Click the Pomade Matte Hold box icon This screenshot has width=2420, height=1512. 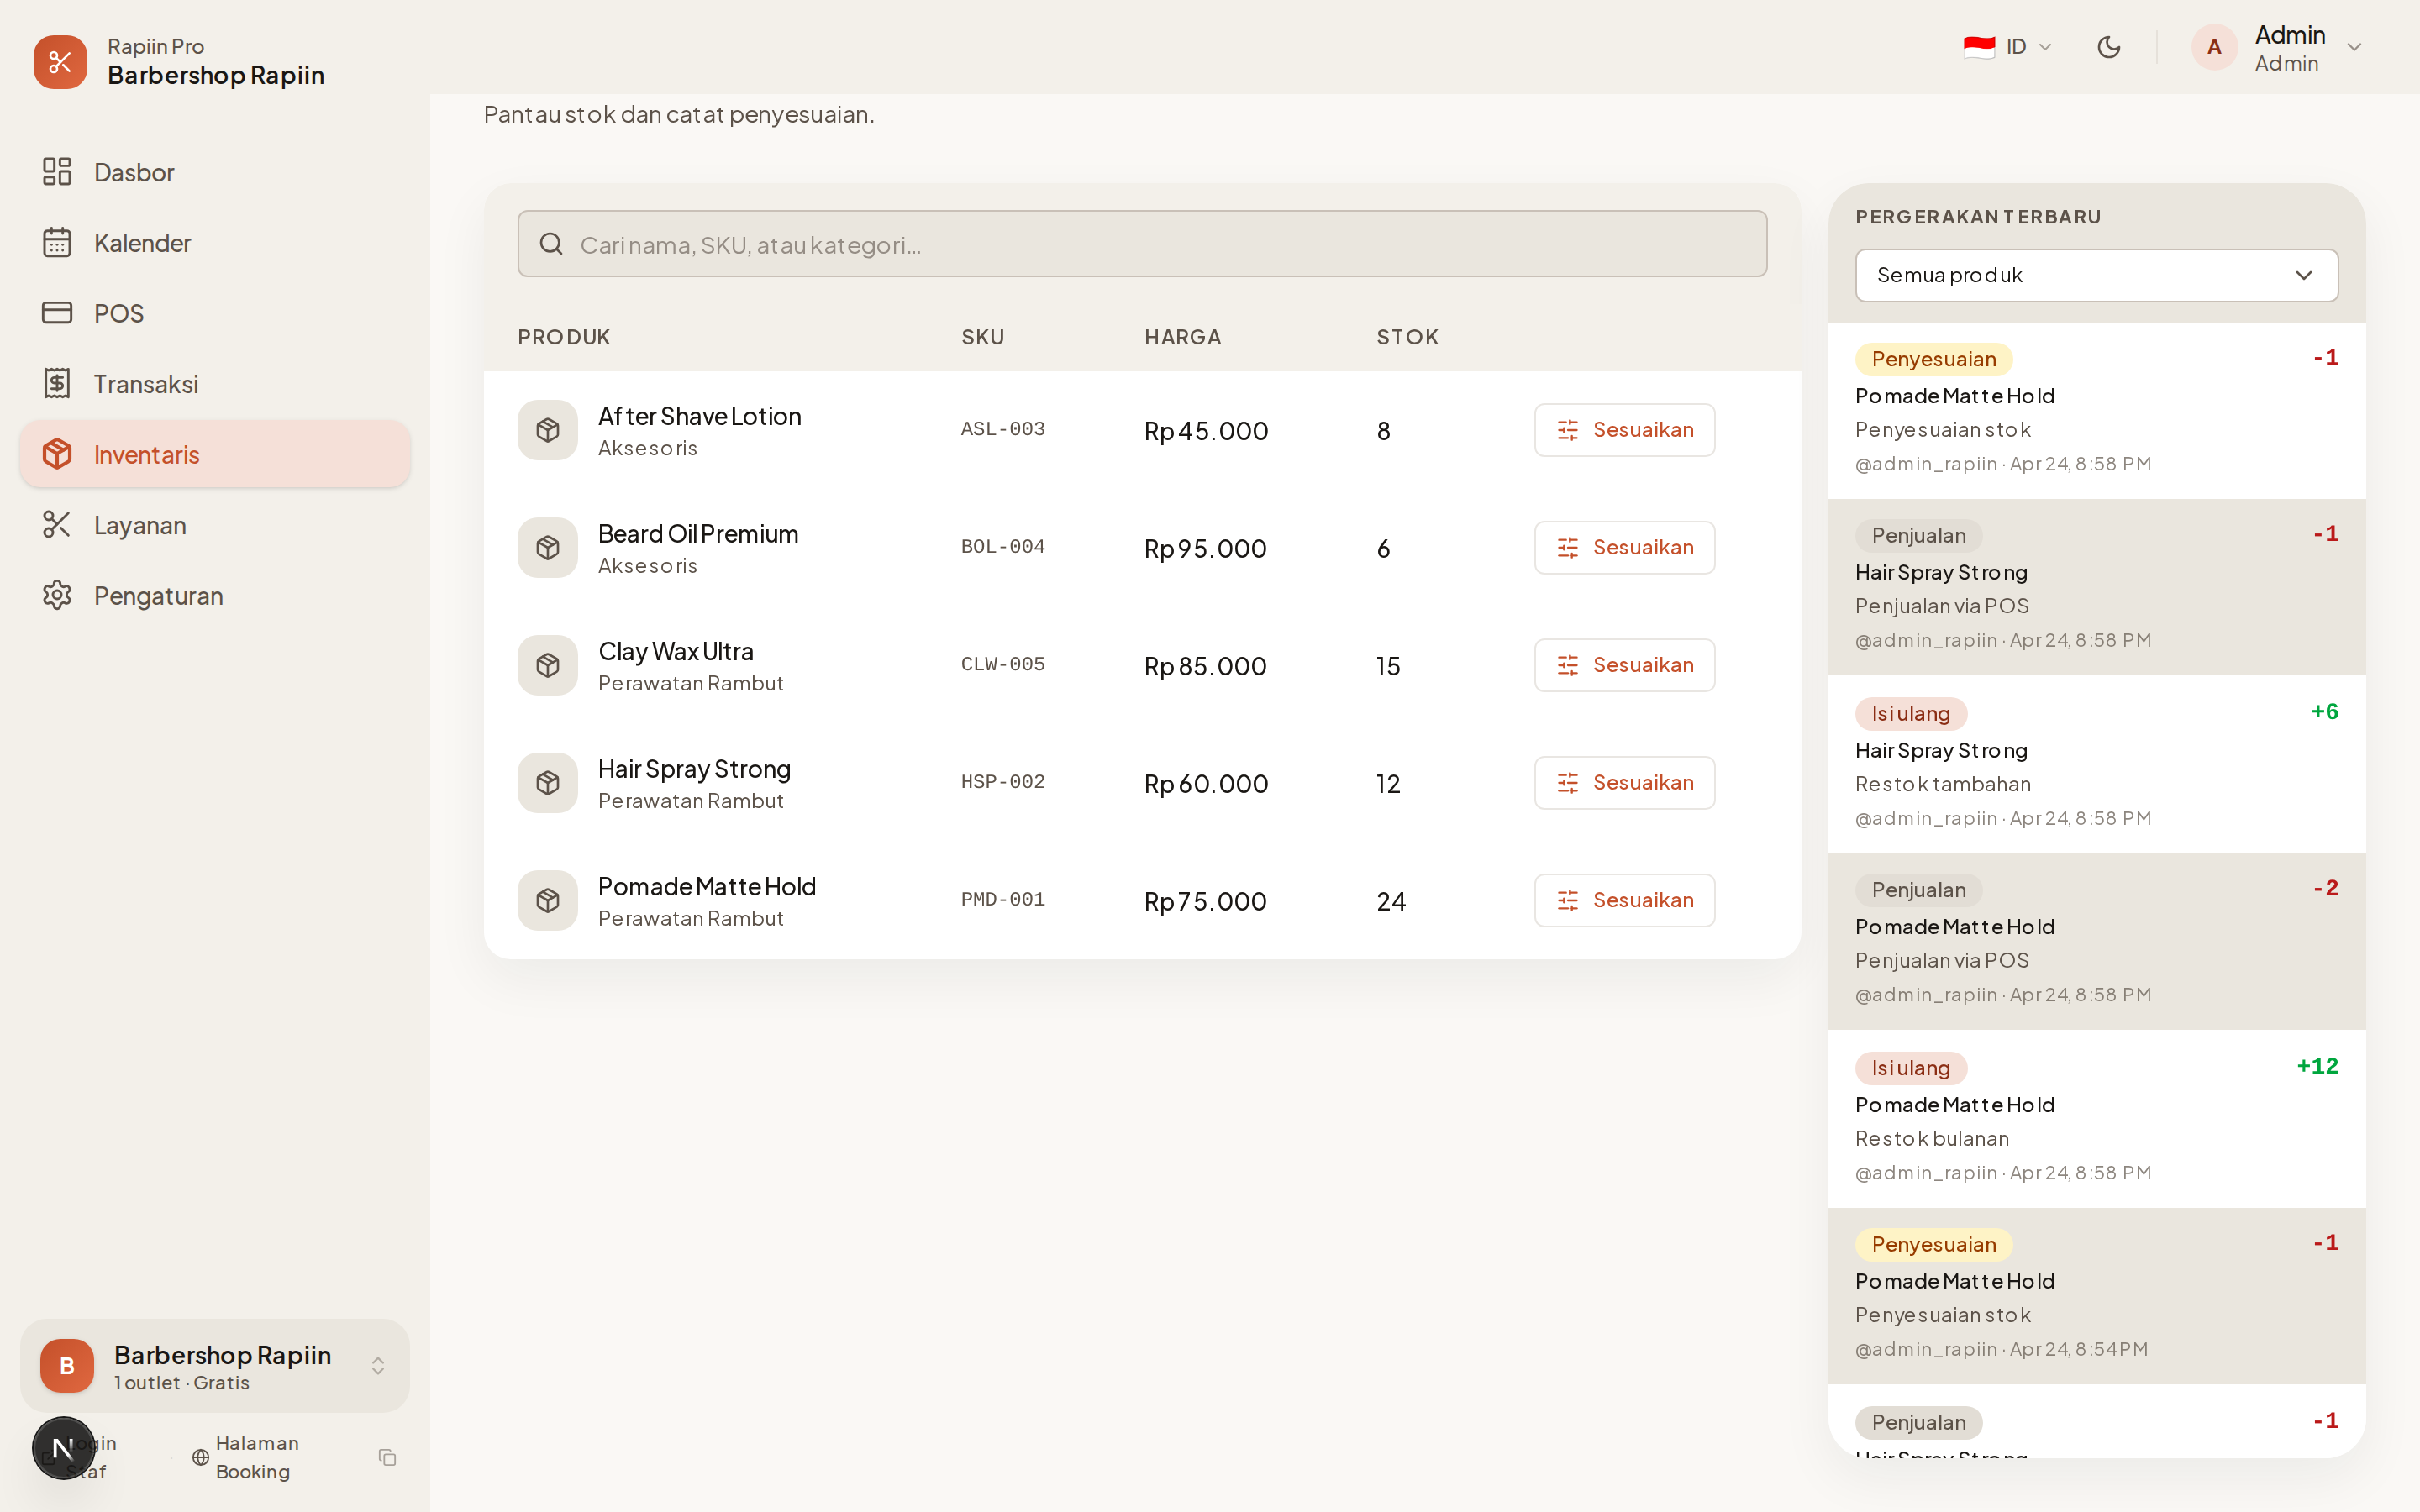(547, 900)
